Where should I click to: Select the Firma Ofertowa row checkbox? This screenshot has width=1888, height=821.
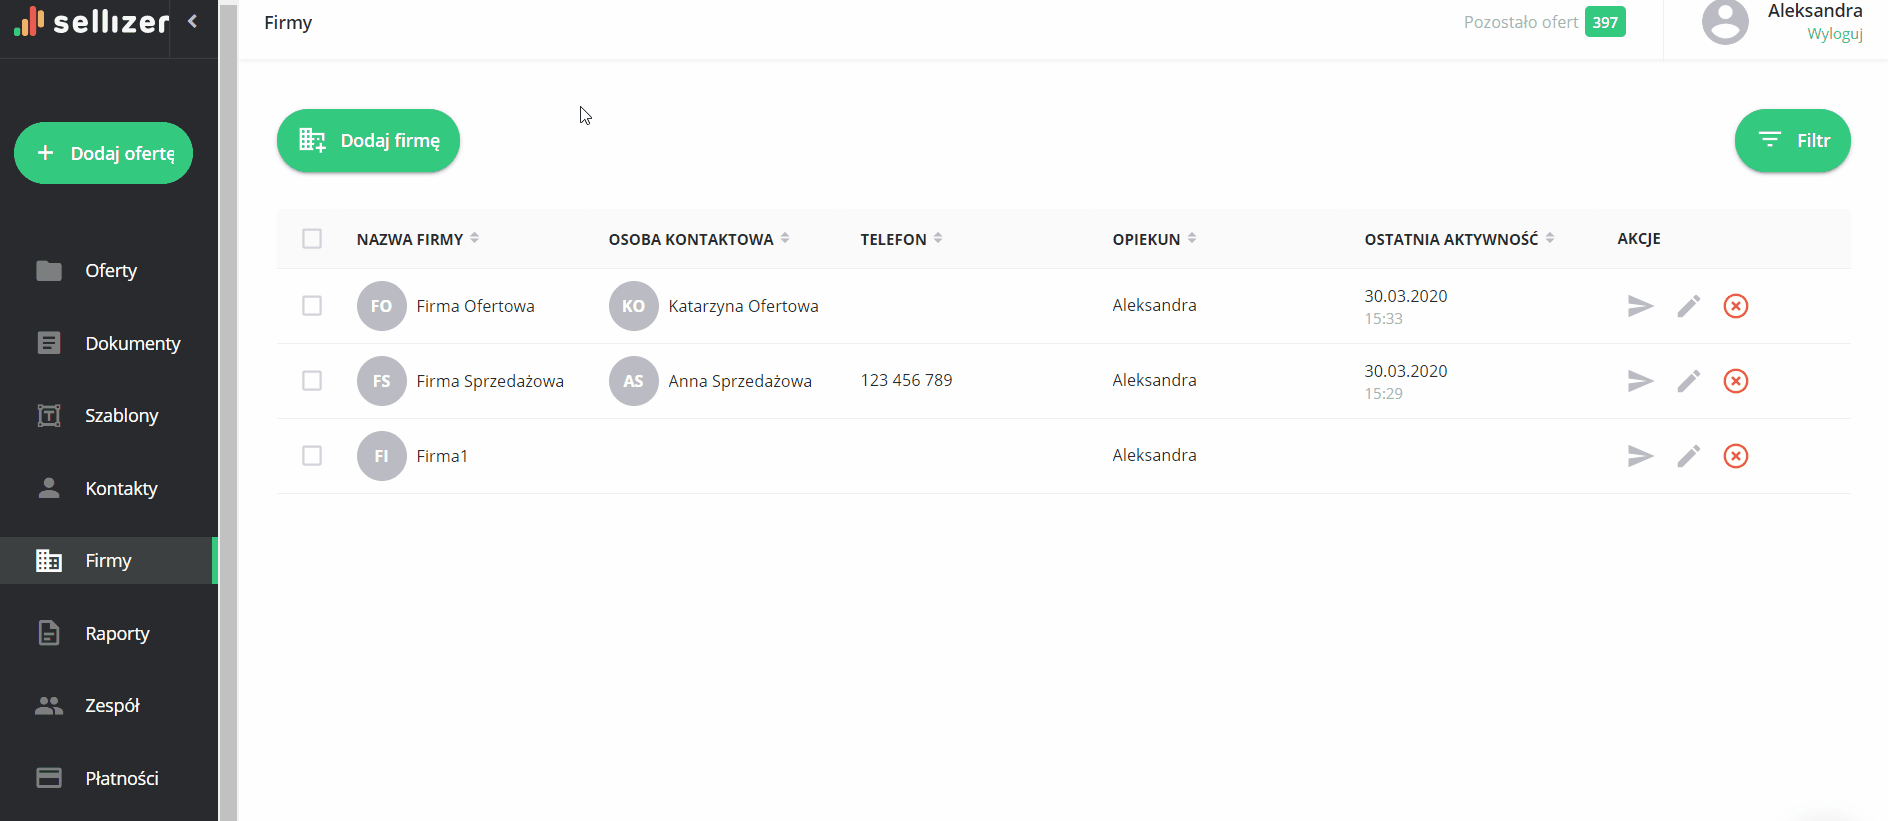point(312,306)
